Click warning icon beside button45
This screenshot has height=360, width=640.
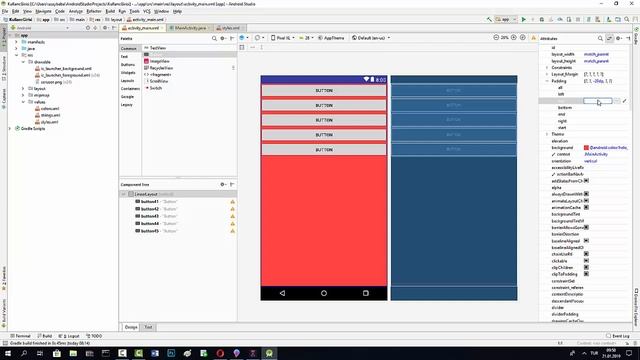(233, 231)
